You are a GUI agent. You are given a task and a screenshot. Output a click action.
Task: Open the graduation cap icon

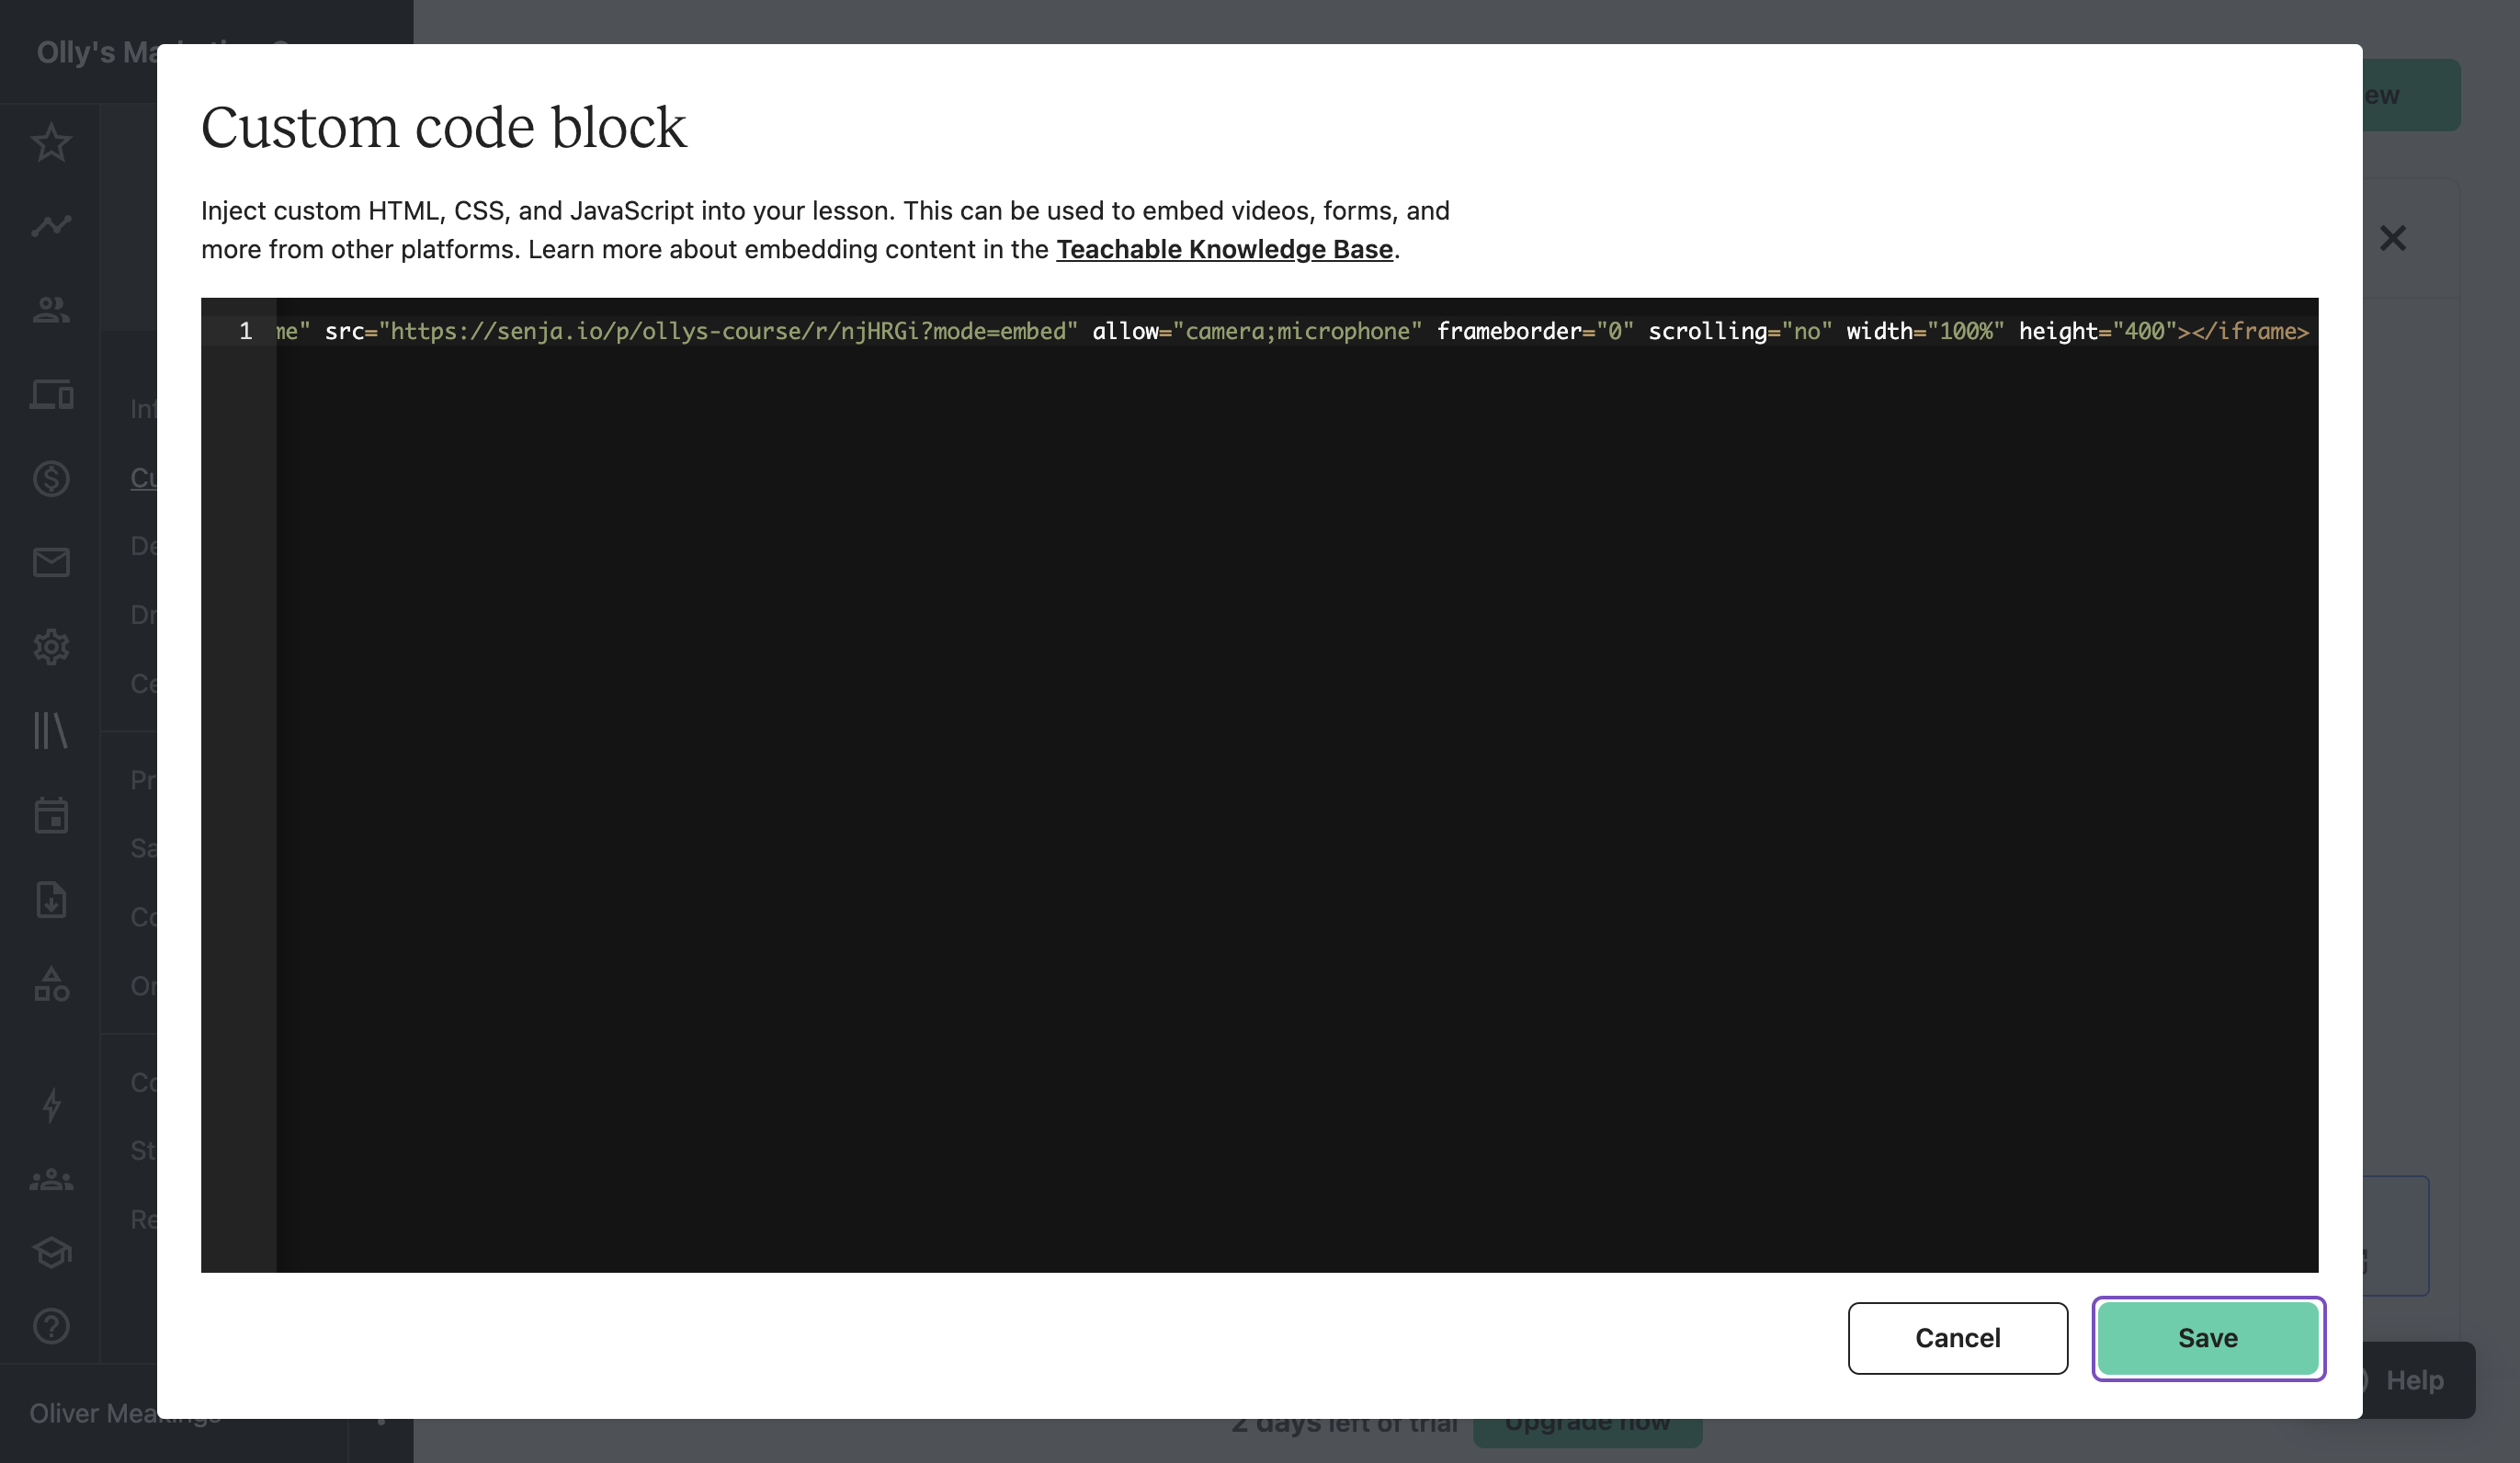[51, 1252]
